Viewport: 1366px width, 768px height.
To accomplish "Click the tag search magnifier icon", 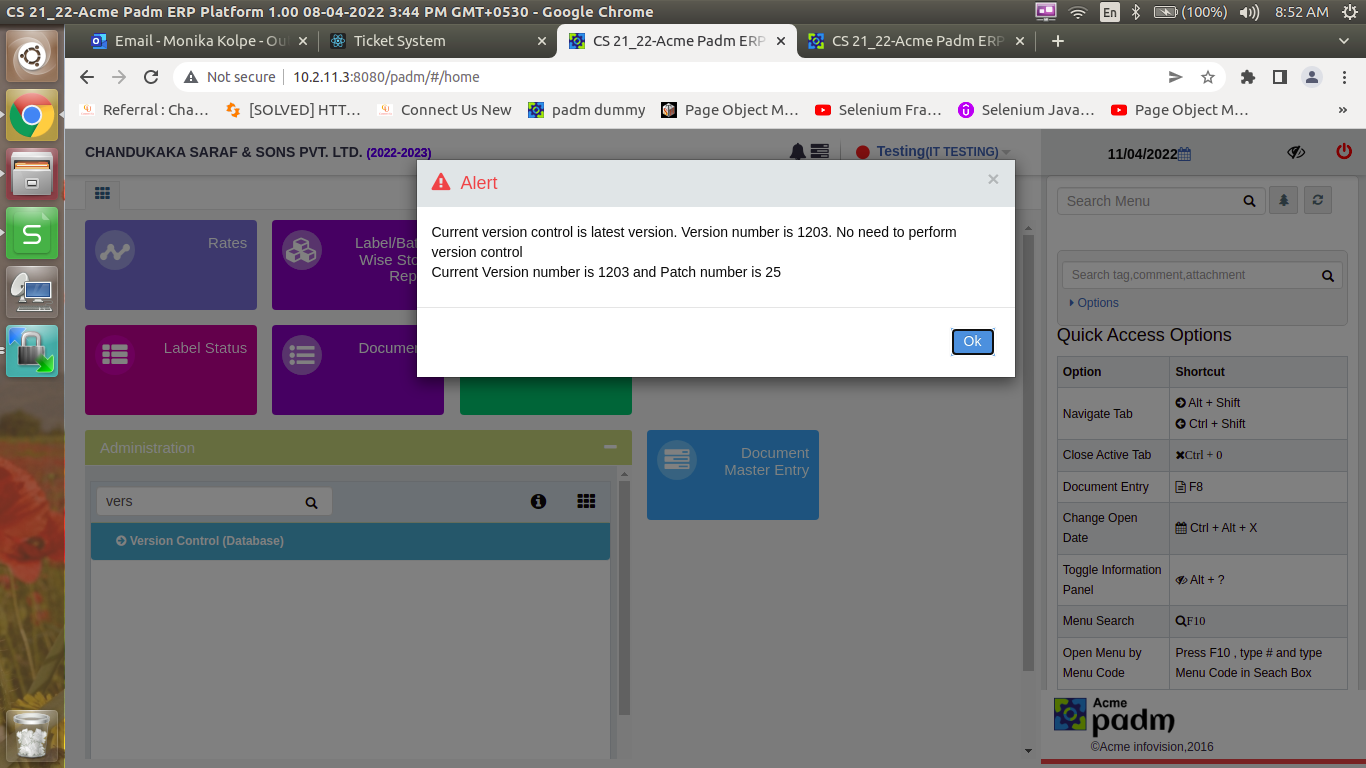I will tap(1327, 275).
